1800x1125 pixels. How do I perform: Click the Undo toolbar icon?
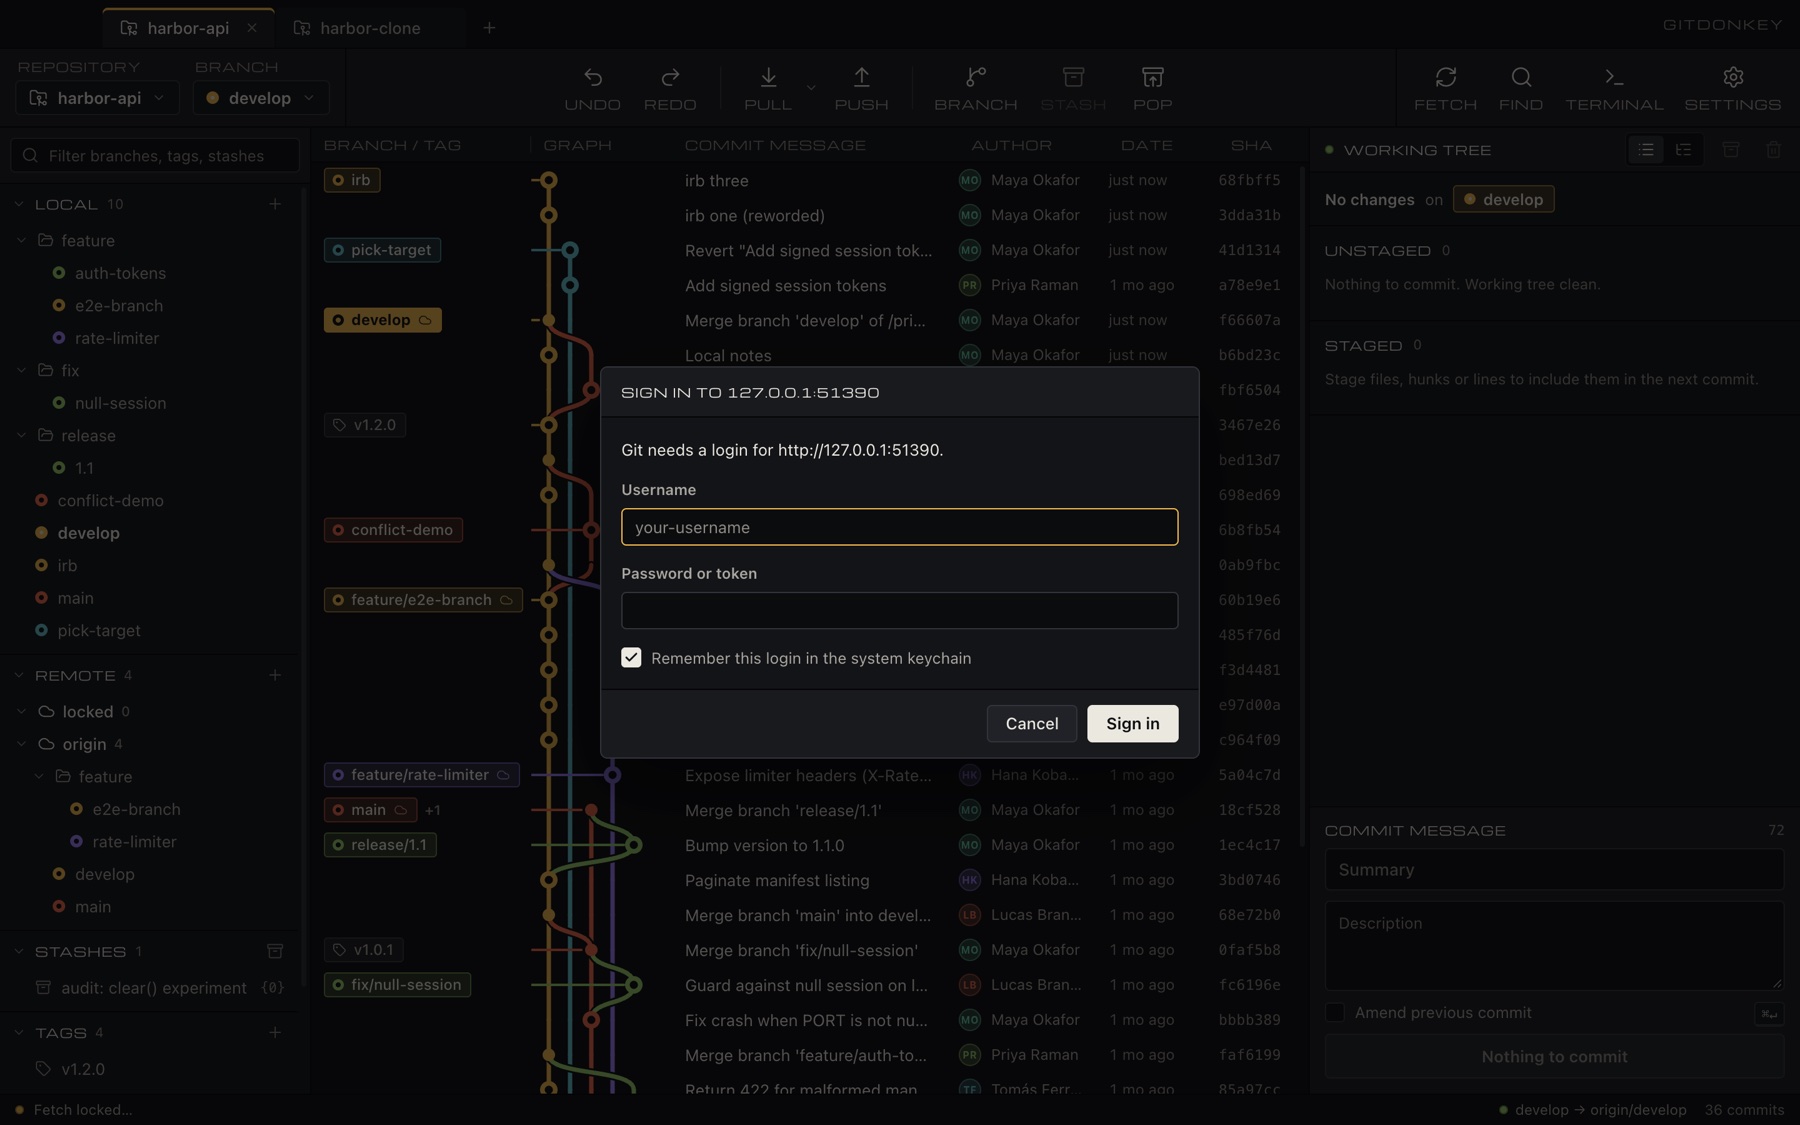click(x=592, y=88)
